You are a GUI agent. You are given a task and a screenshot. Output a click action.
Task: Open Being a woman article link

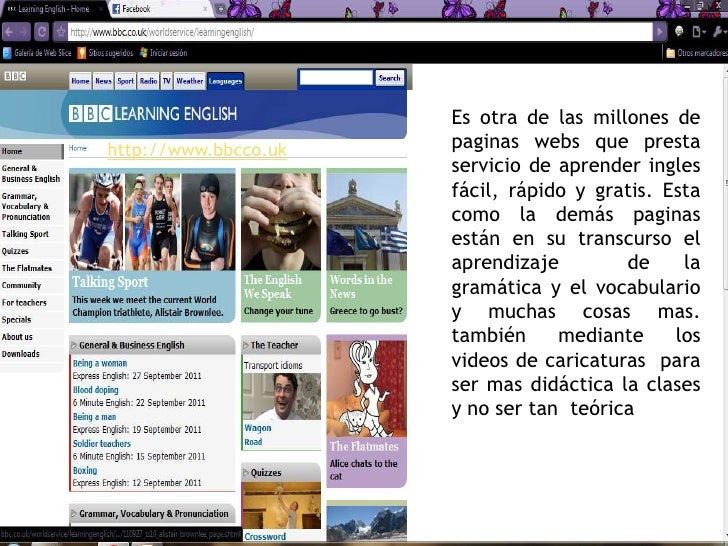pos(100,363)
